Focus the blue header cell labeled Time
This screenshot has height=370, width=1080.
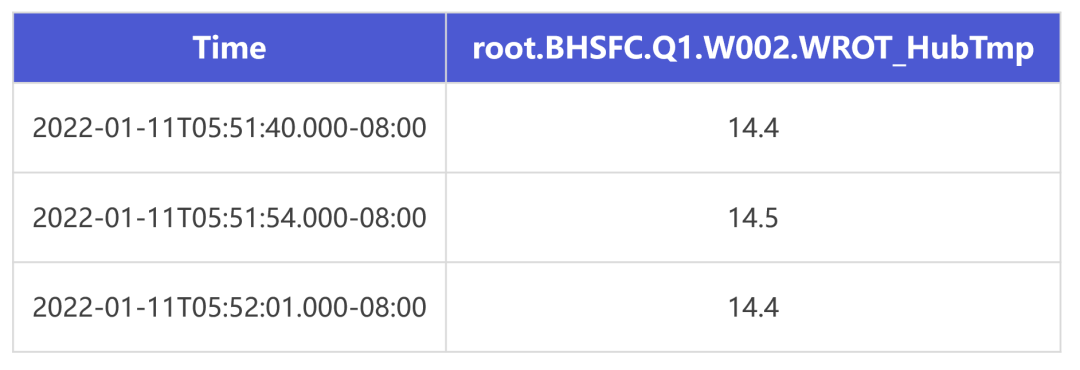point(229,48)
